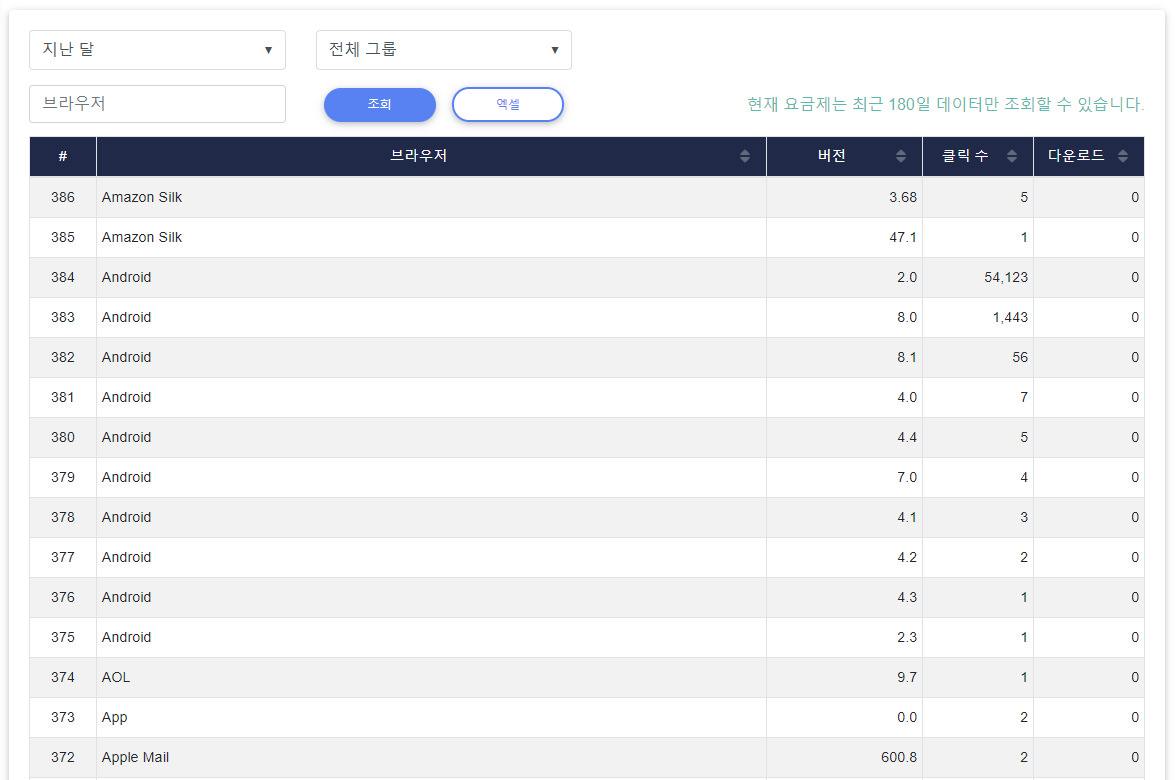
Task: Click version value 2.3
Action: point(907,637)
